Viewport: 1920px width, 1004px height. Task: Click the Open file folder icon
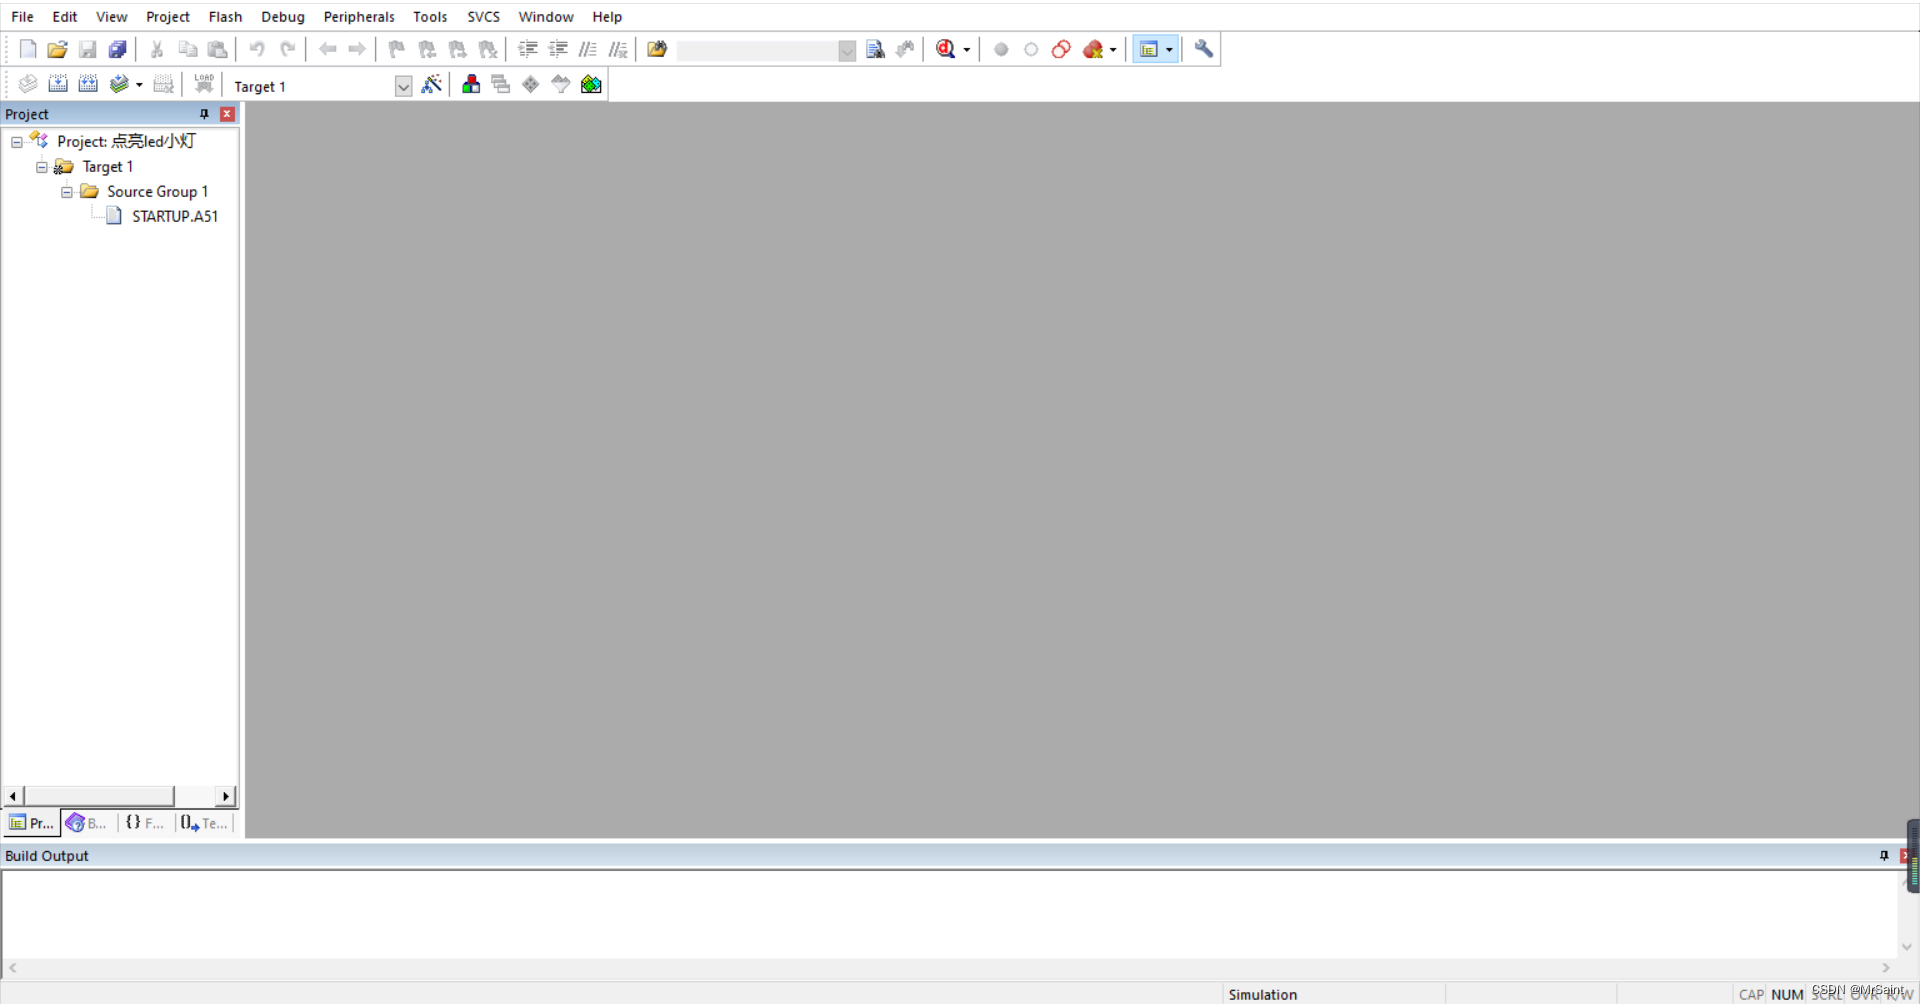pyautogui.click(x=58, y=49)
